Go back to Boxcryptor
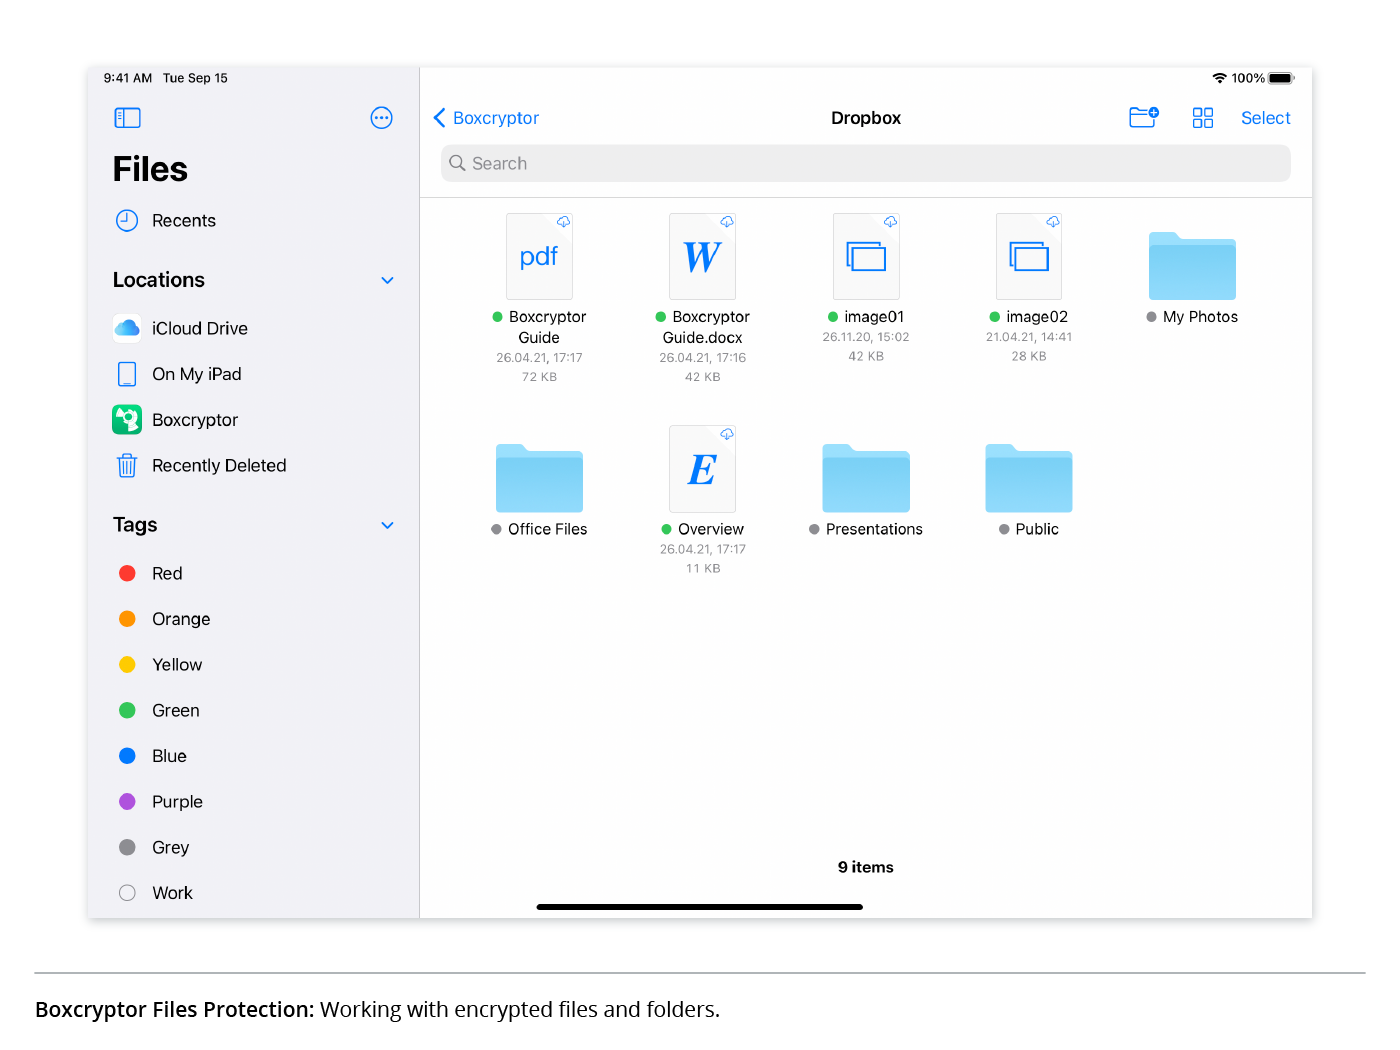 click(486, 118)
